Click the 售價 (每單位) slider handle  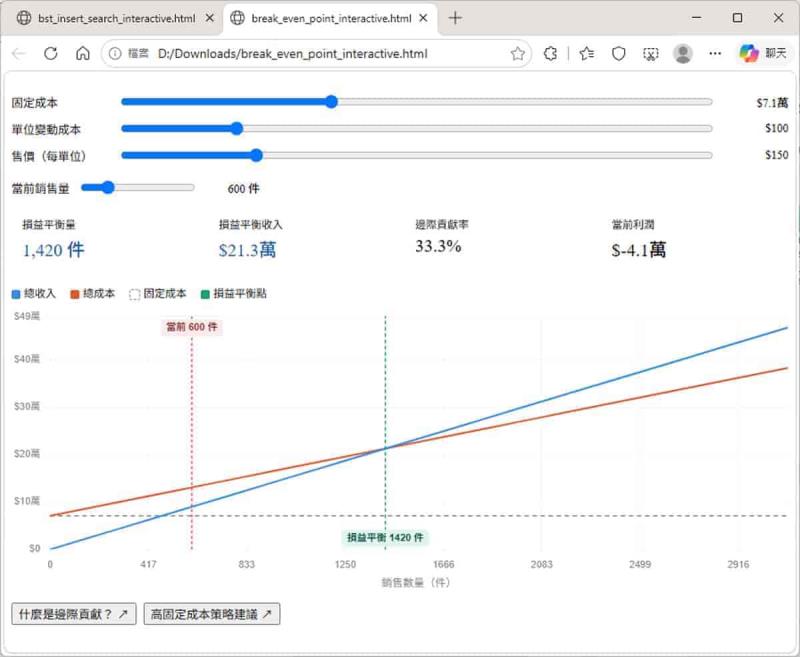[x=256, y=155]
